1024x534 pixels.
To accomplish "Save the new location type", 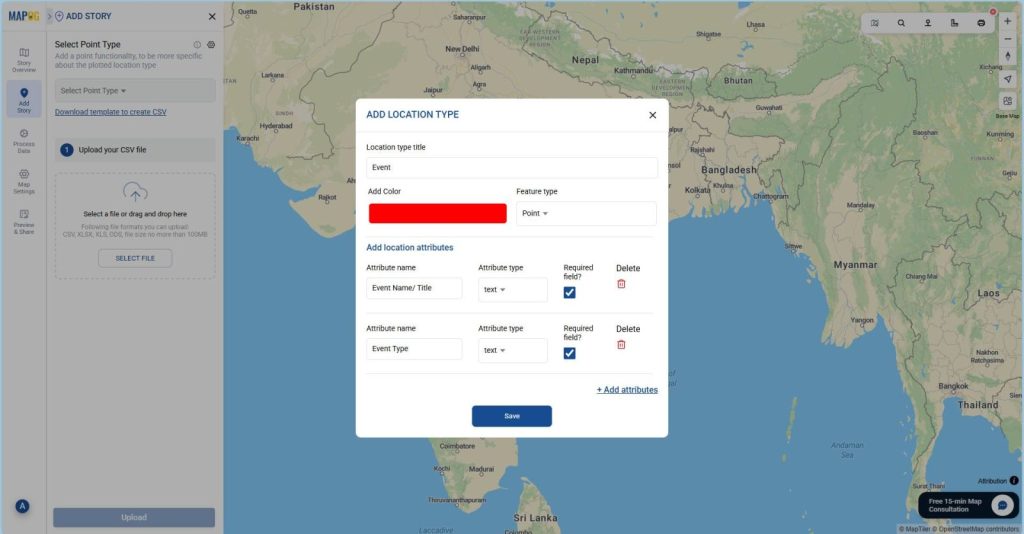I will tap(511, 416).
